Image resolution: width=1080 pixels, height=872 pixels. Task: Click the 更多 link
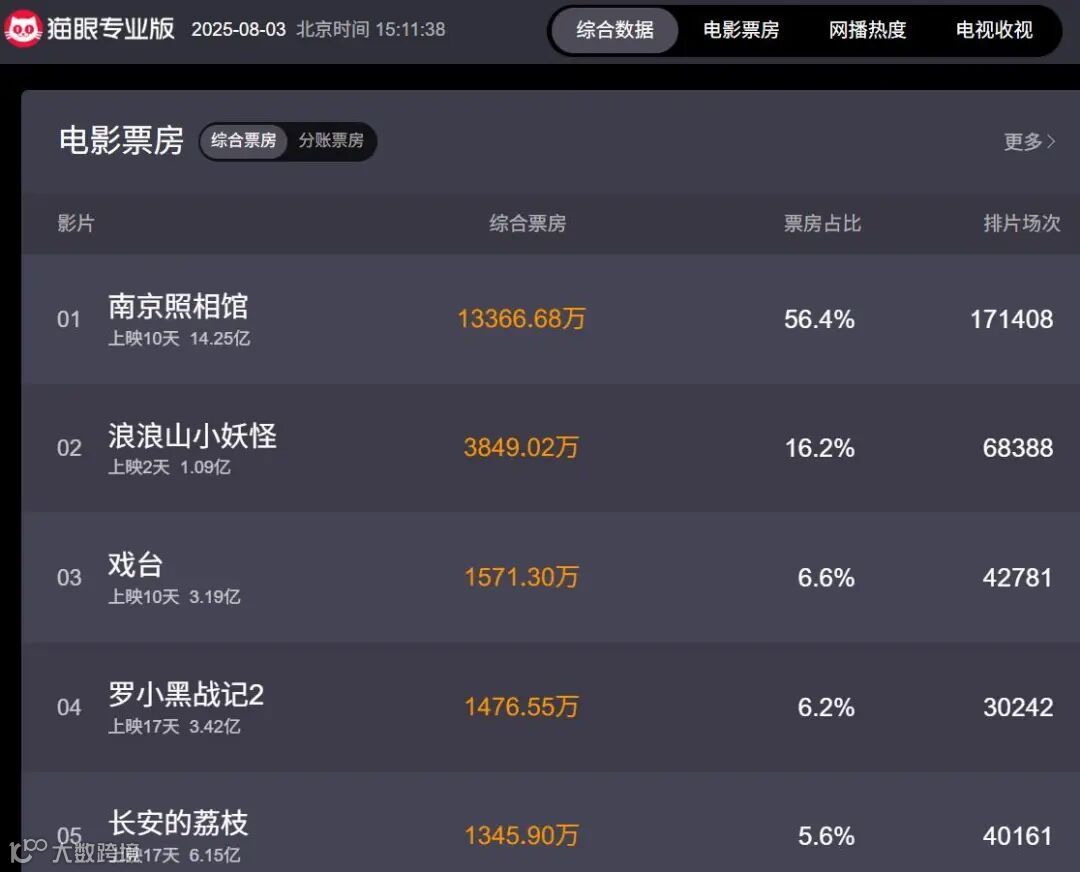[1023, 142]
